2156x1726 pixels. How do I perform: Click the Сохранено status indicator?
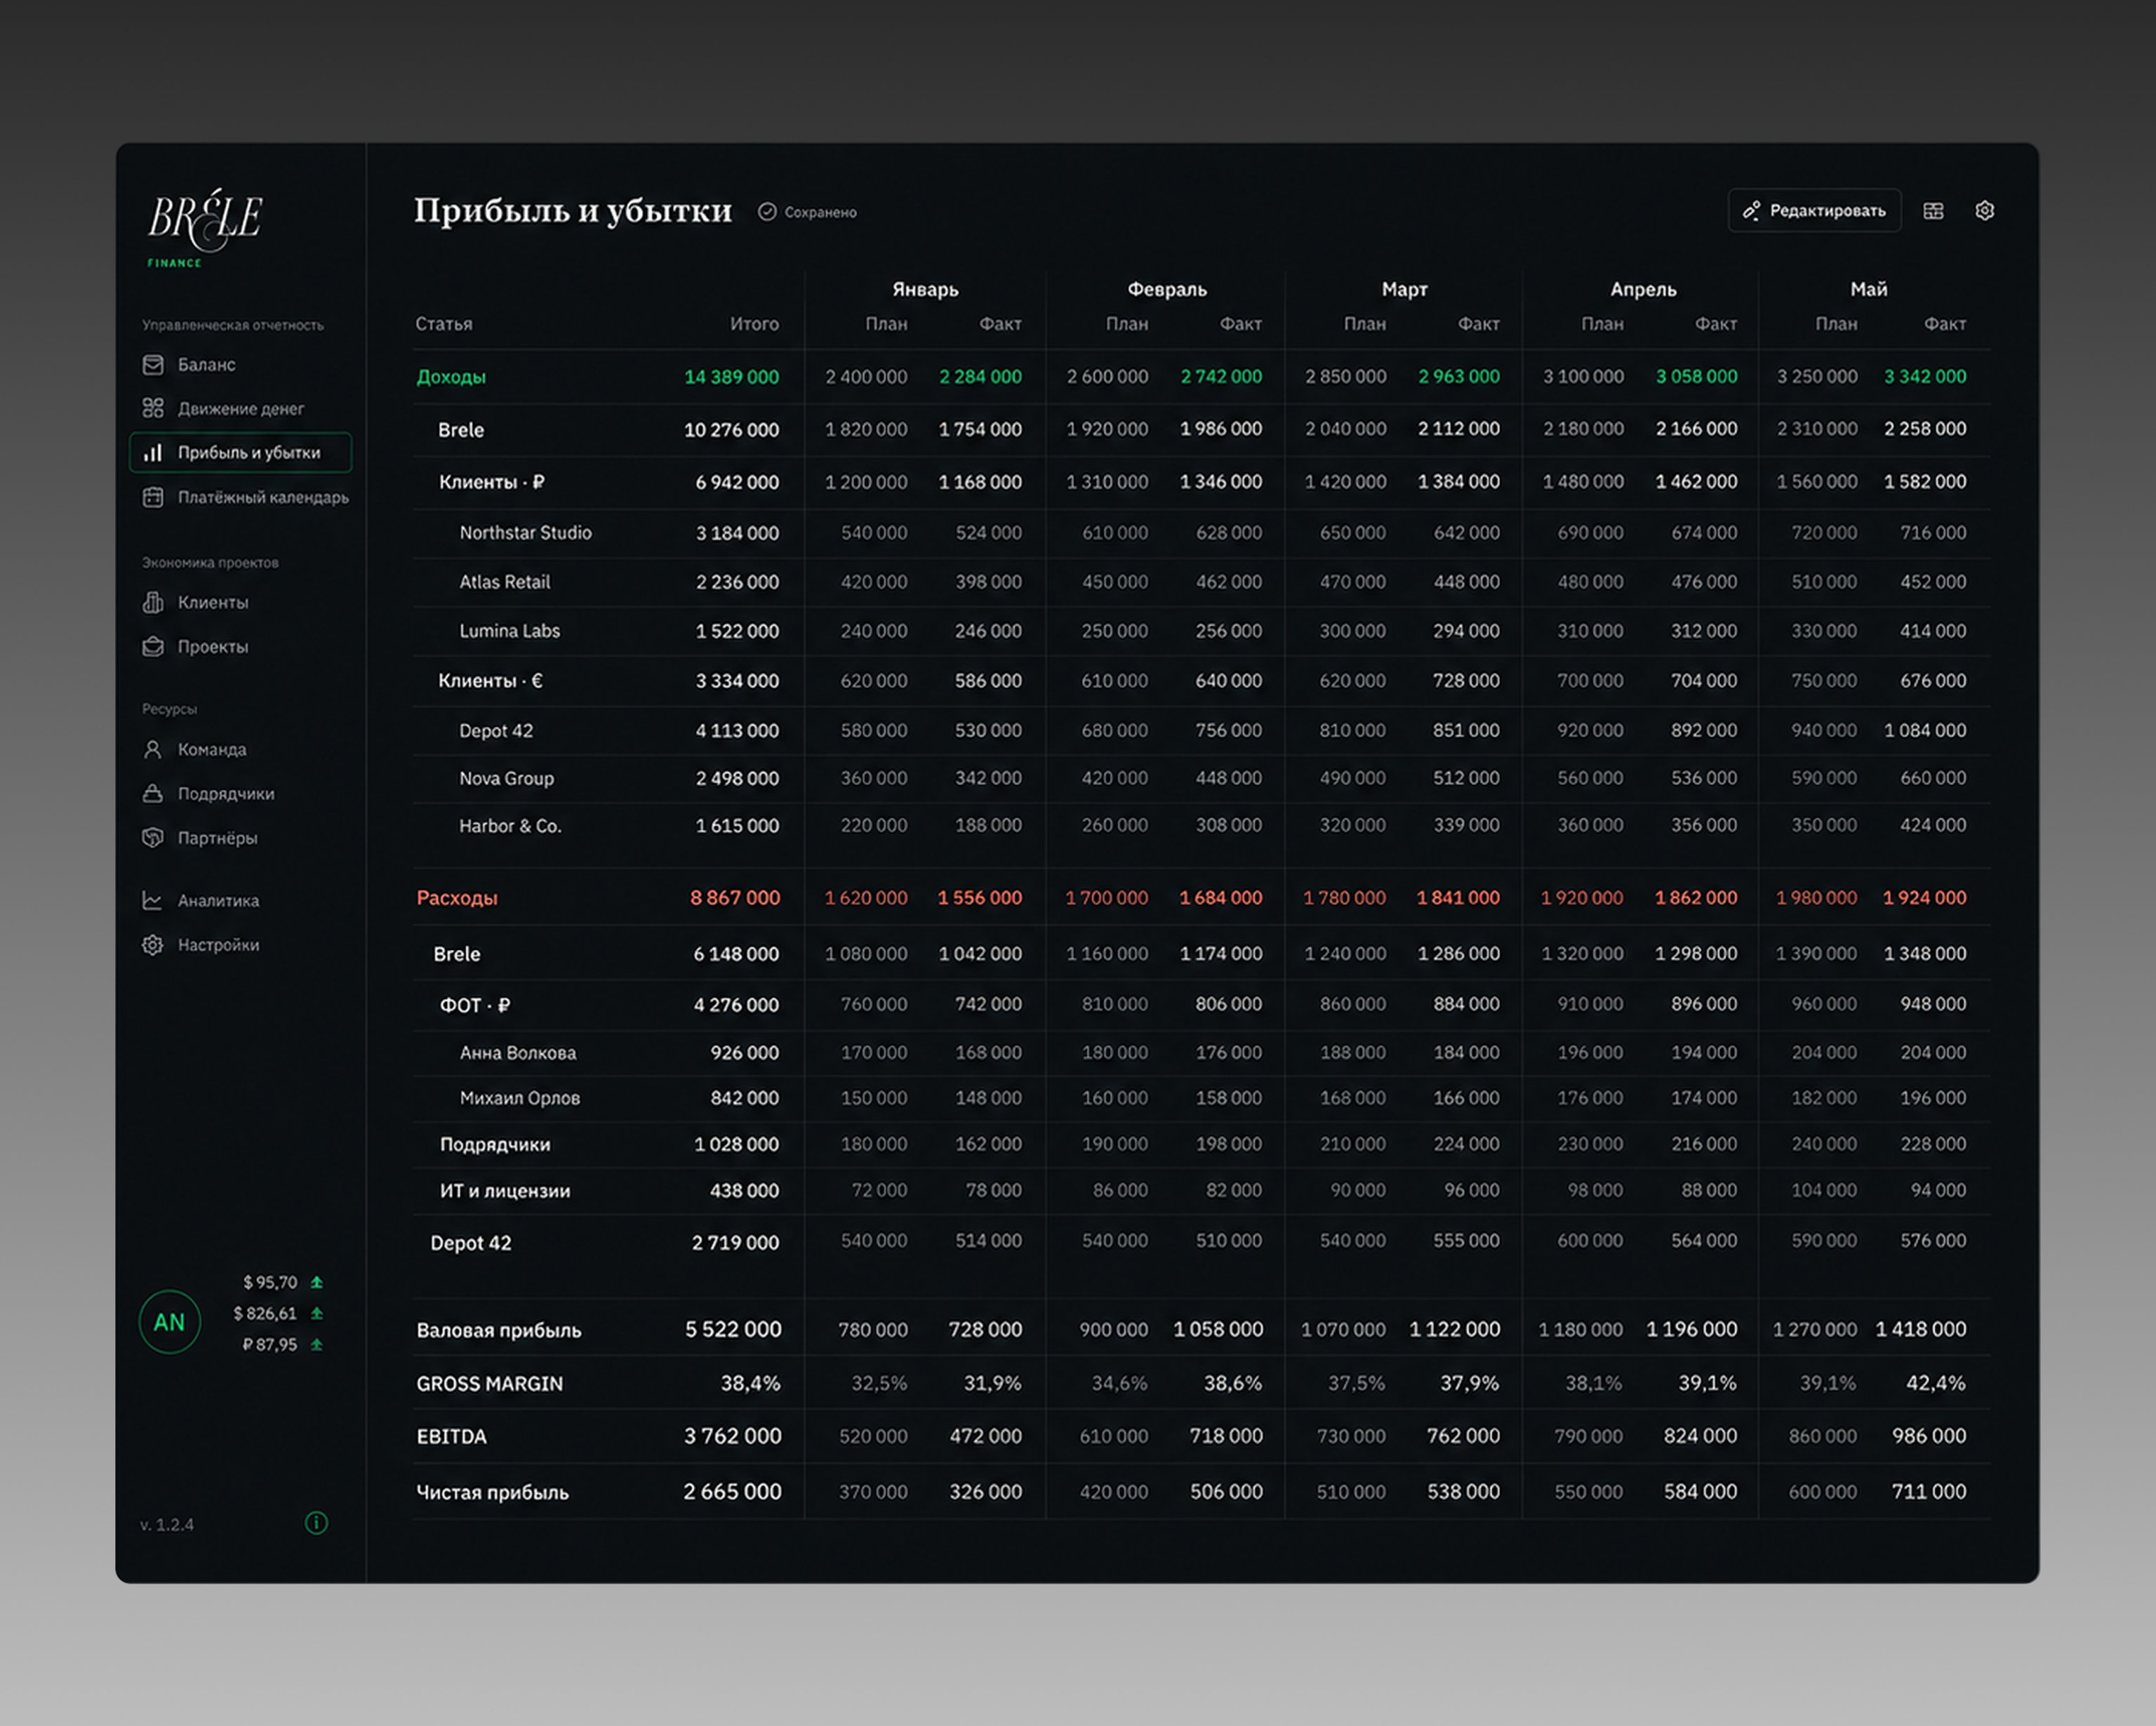tap(808, 212)
